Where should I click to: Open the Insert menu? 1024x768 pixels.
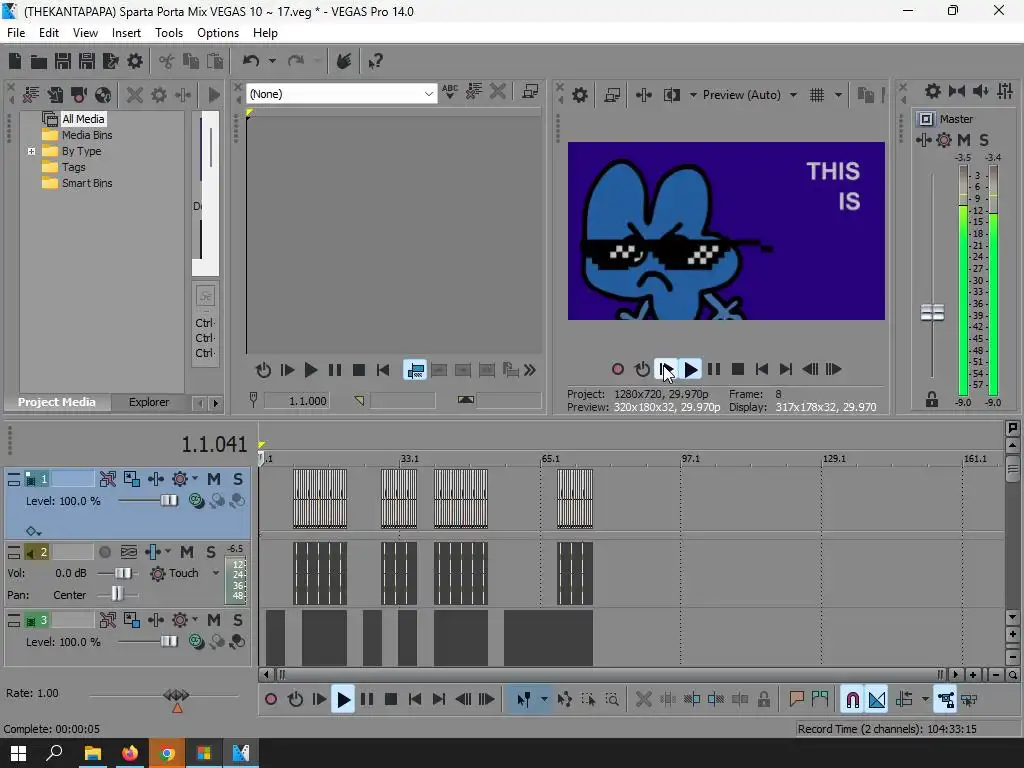tap(126, 33)
